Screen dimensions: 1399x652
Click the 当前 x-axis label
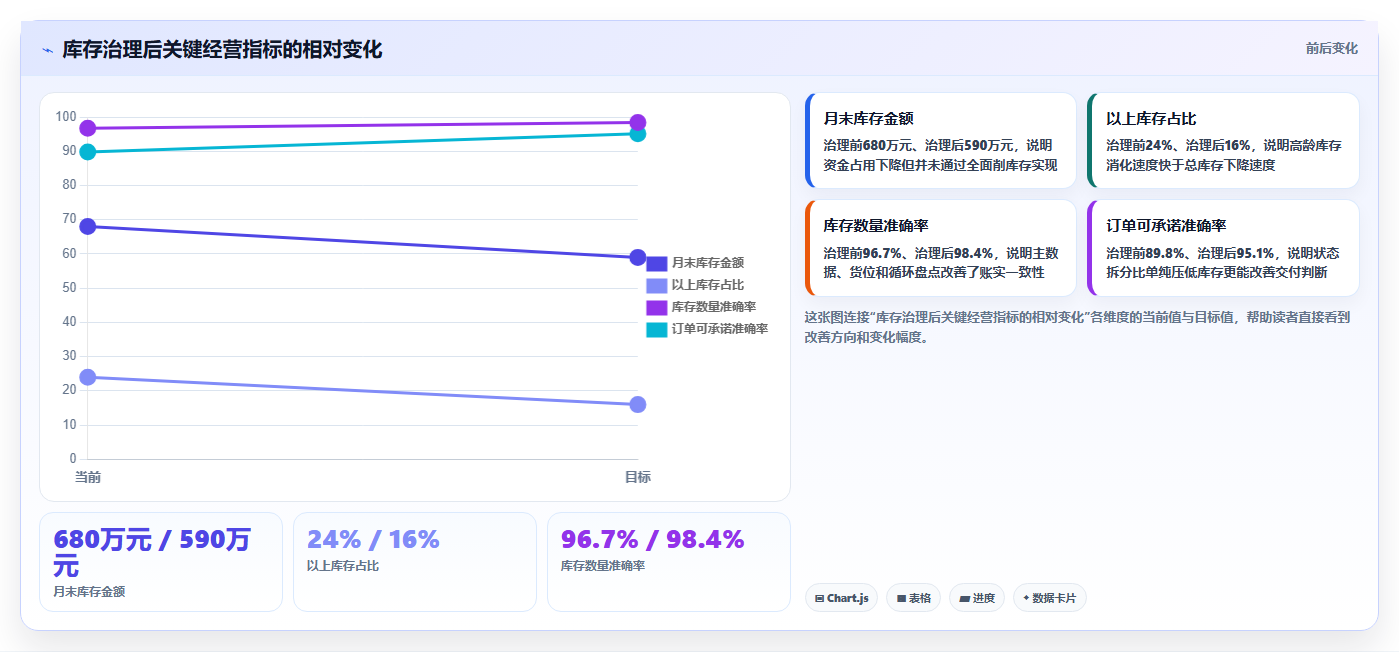[x=88, y=477]
